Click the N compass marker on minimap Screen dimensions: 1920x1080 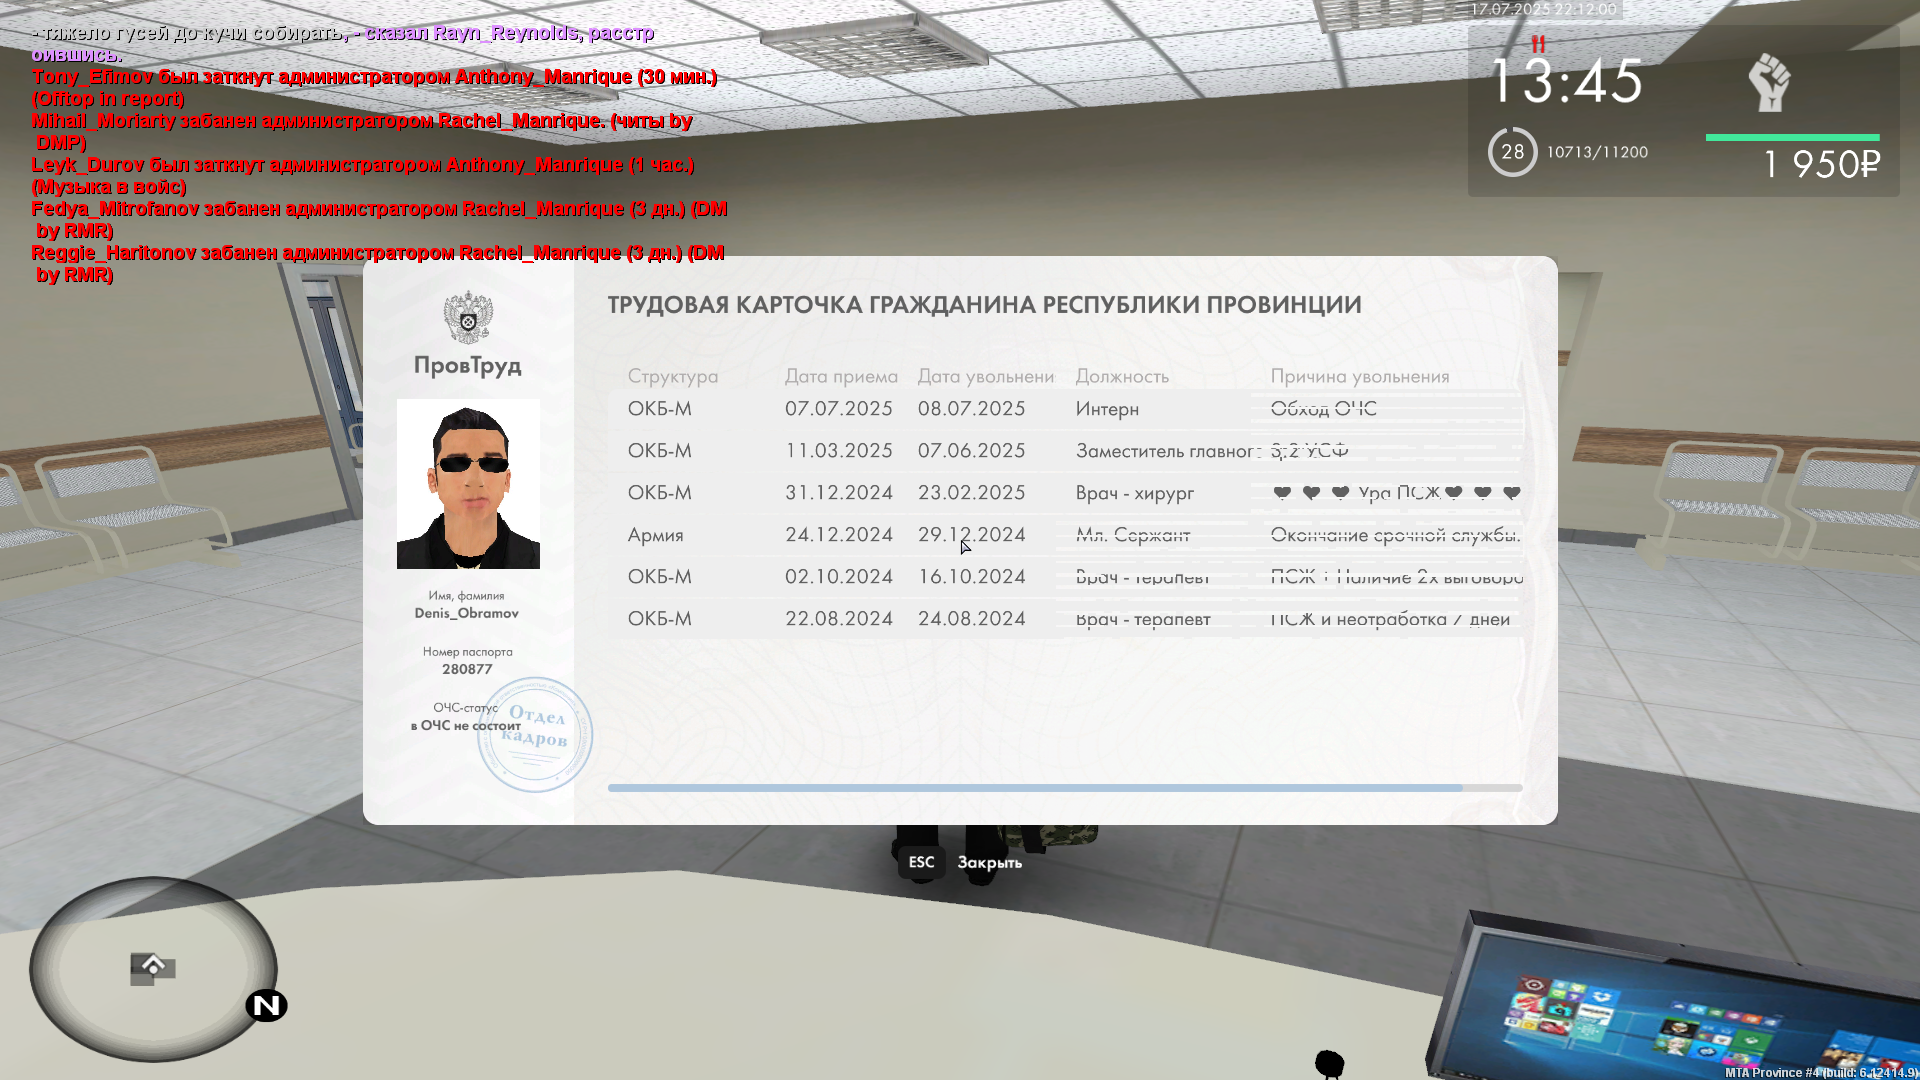(267, 1005)
